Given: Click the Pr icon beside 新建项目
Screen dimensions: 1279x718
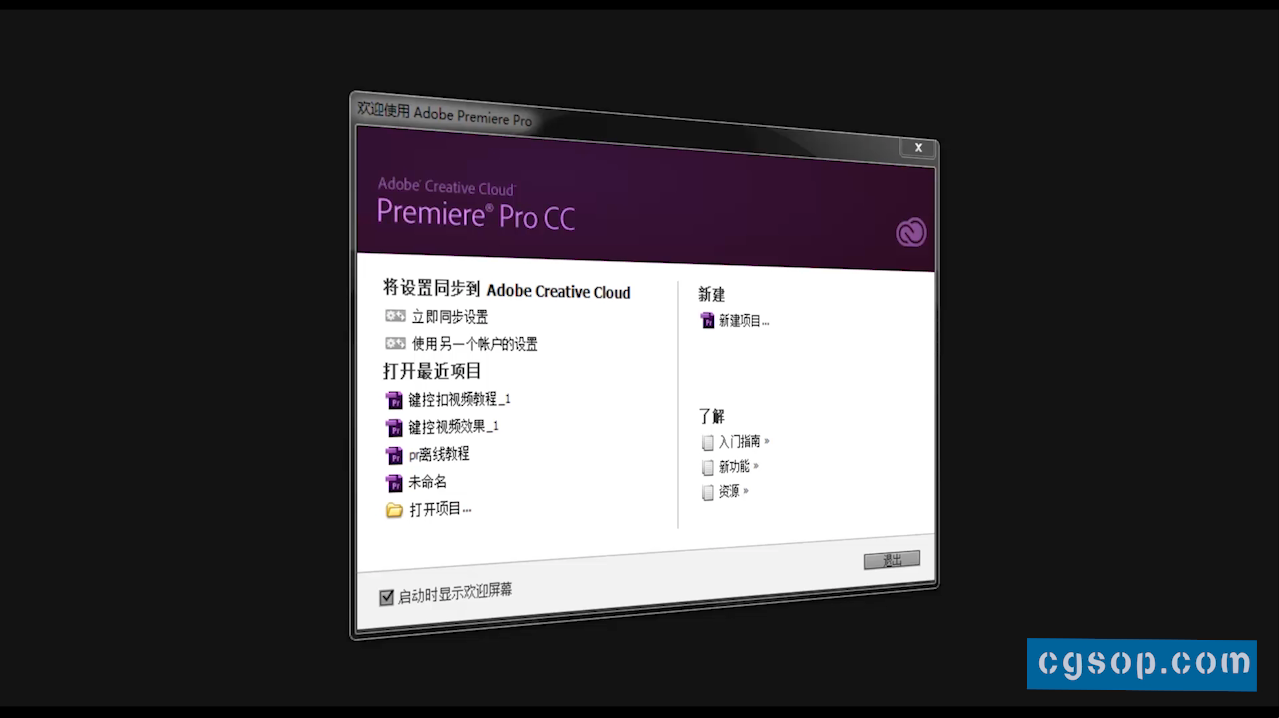Looking at the screenshot, I should pyautogui.click(x=708, y=321).
